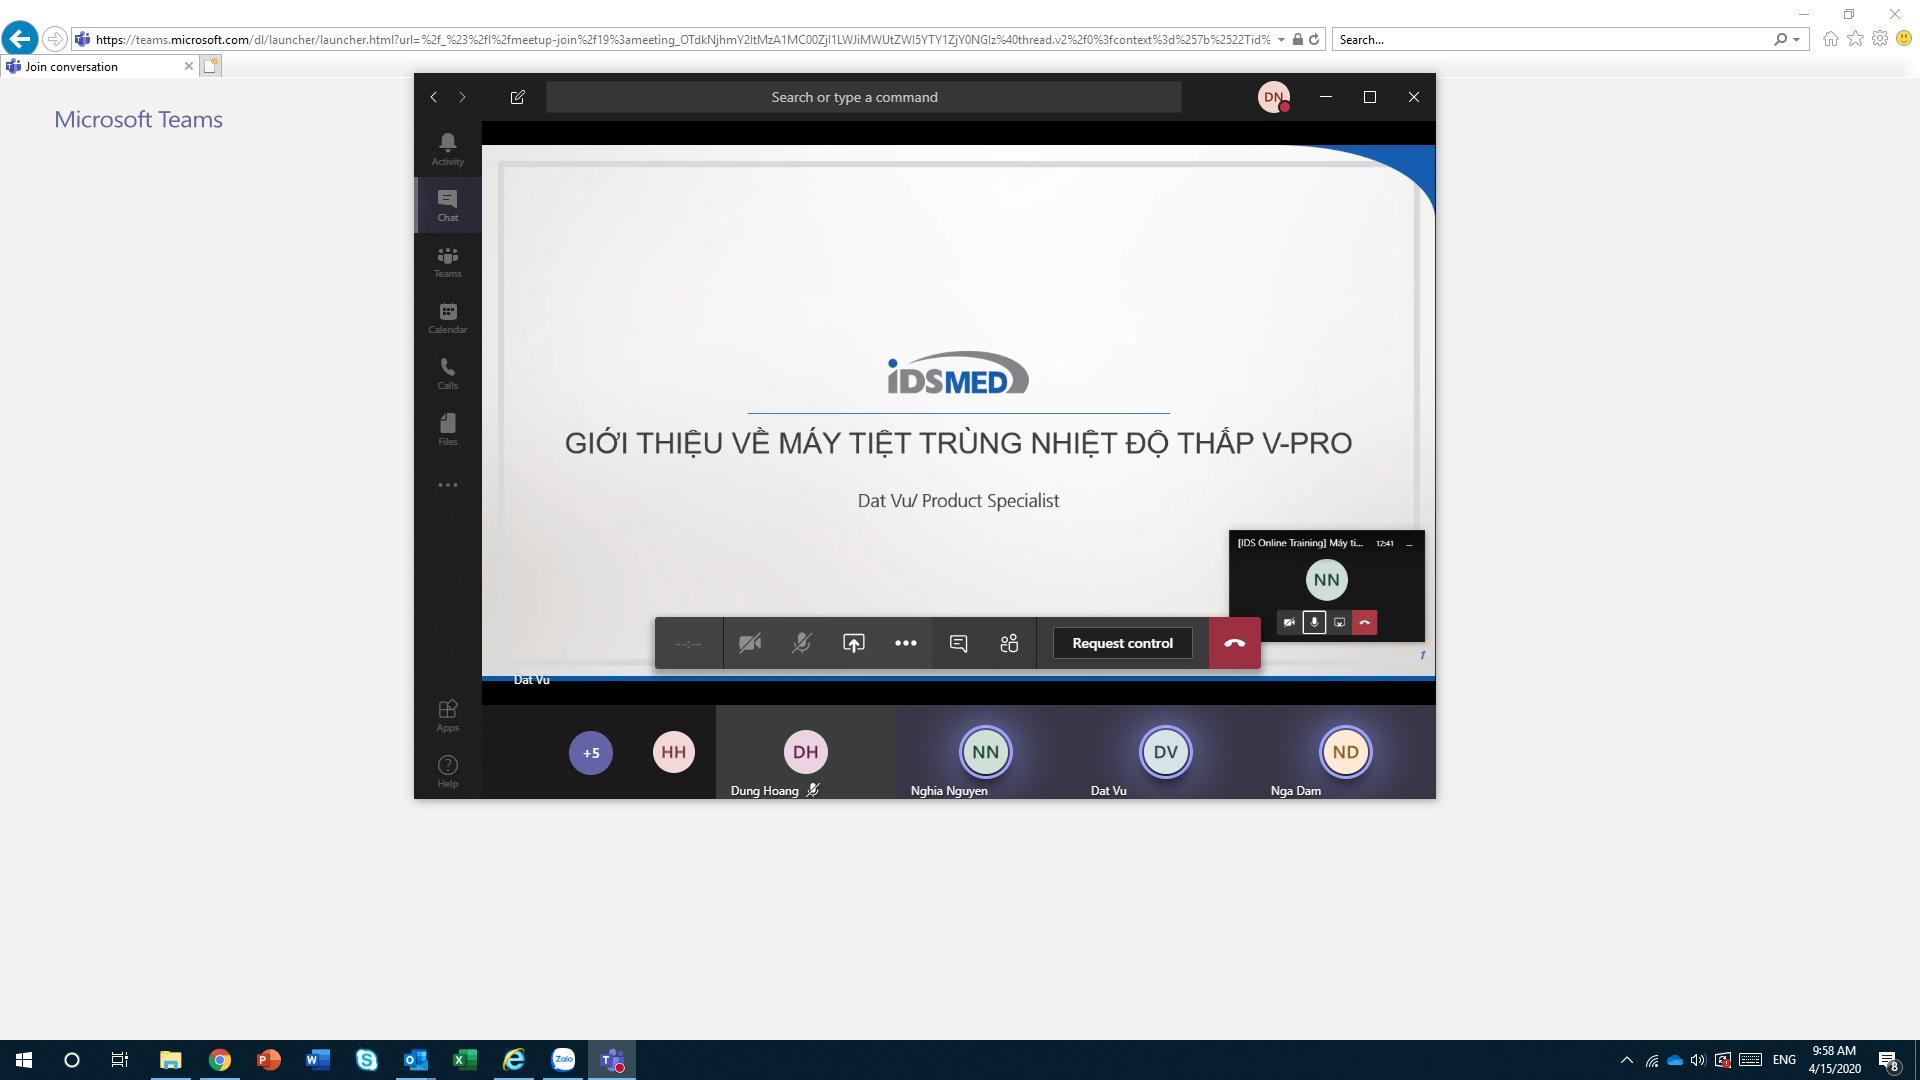The height and width of the screenshot is (1080, 1920).
Task: Toggle camera in mini call window
Action: (x=1289, y=622)
